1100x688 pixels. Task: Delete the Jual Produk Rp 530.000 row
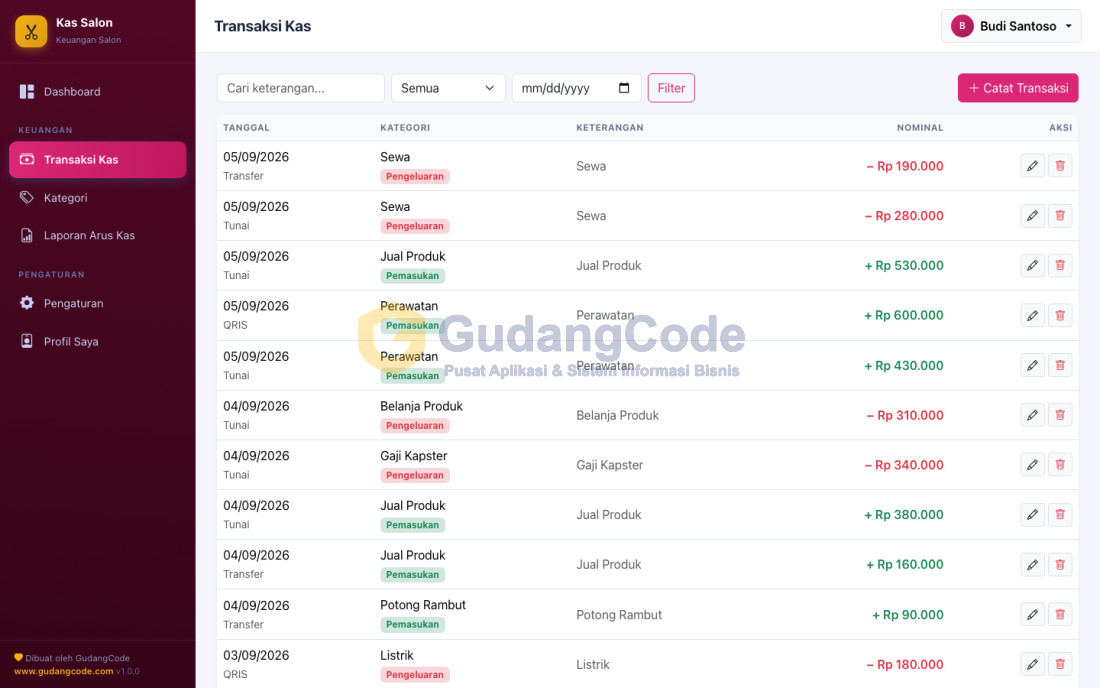point(1060,266)
